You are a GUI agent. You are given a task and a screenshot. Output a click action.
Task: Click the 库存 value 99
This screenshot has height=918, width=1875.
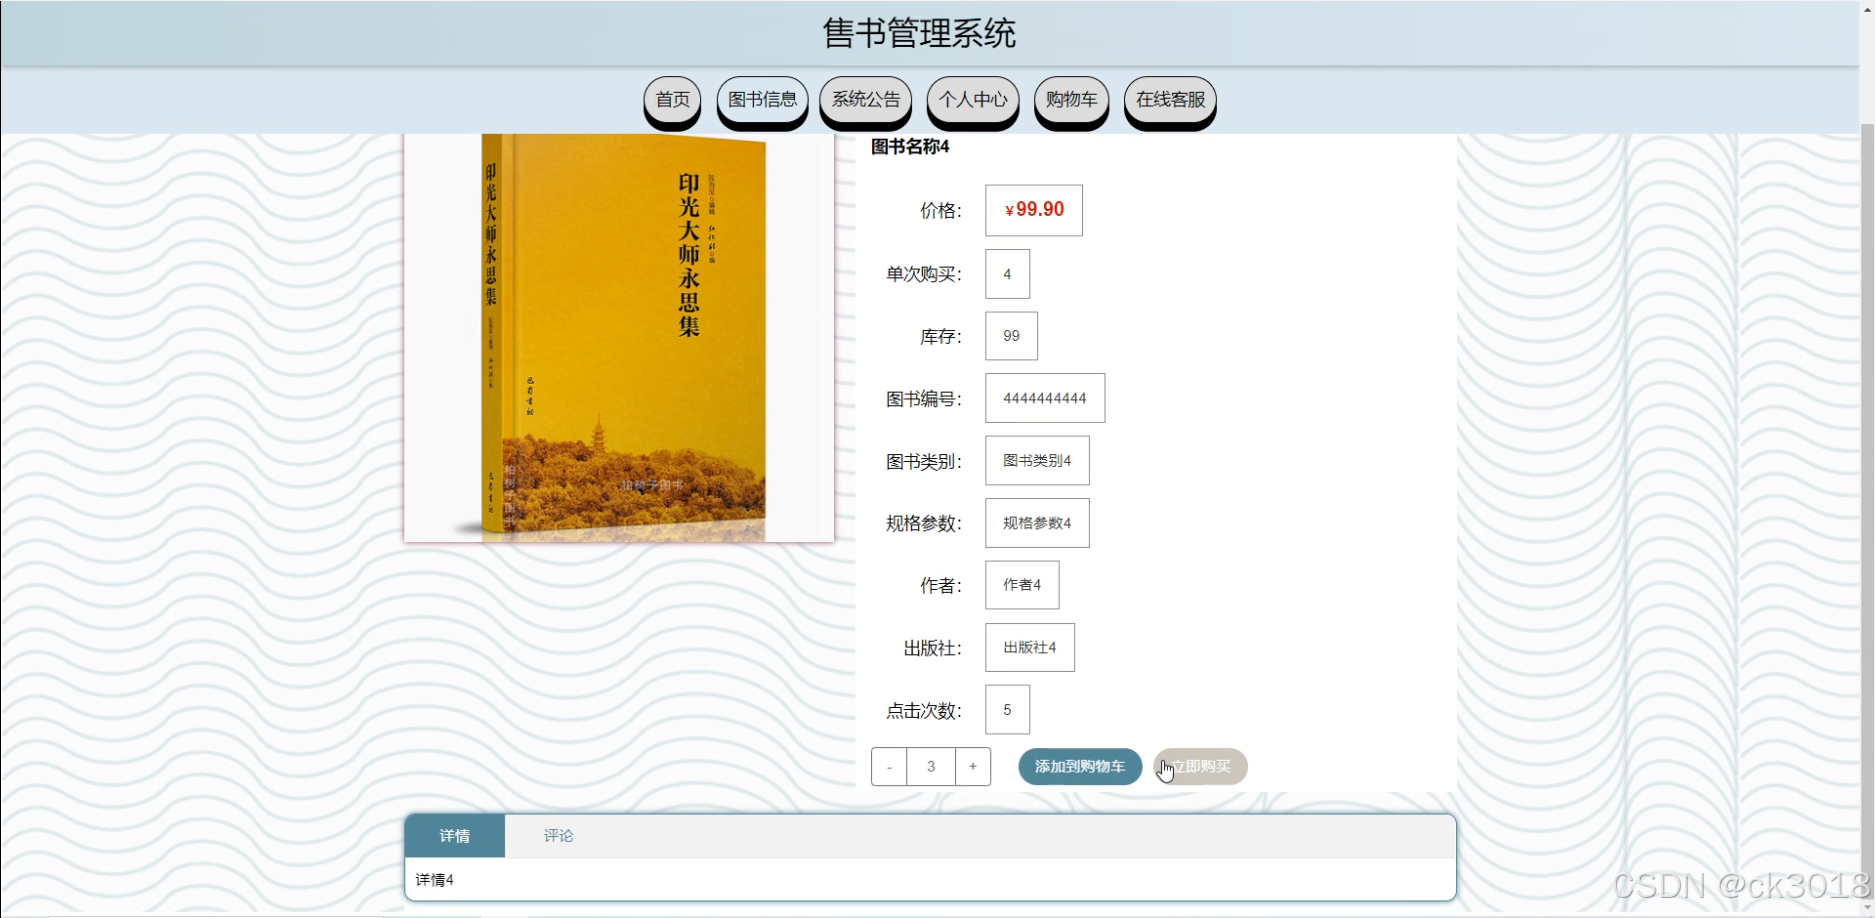point(1011,336)
